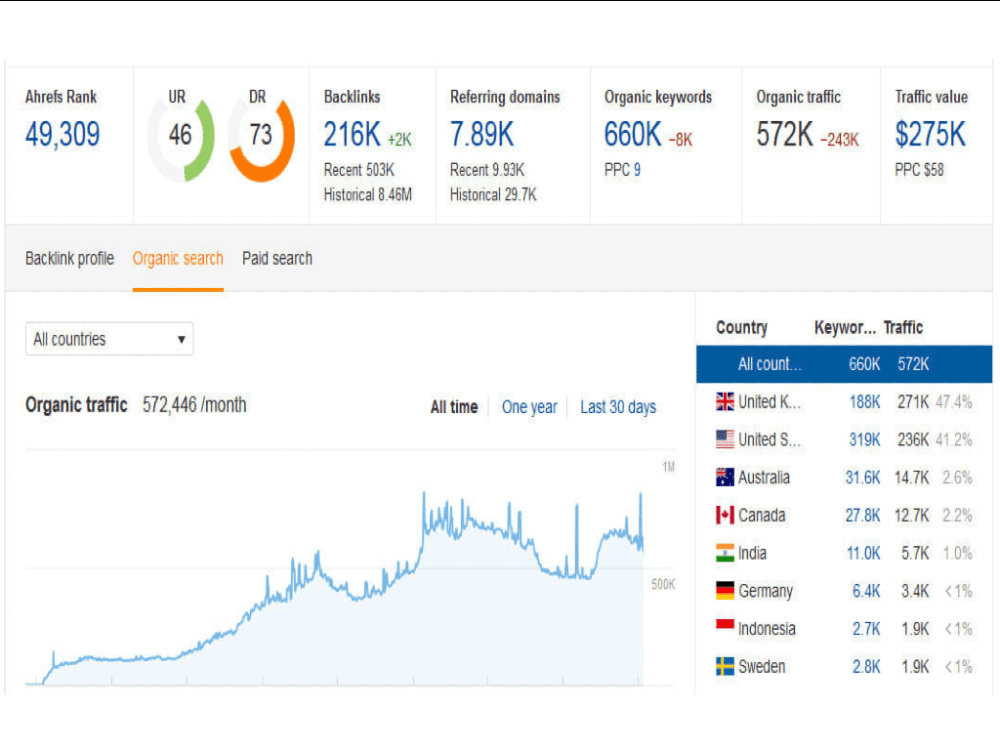Select the Indonesia country name
Image resolution: width=1000 pixels, height=750 pixels.
767,629
